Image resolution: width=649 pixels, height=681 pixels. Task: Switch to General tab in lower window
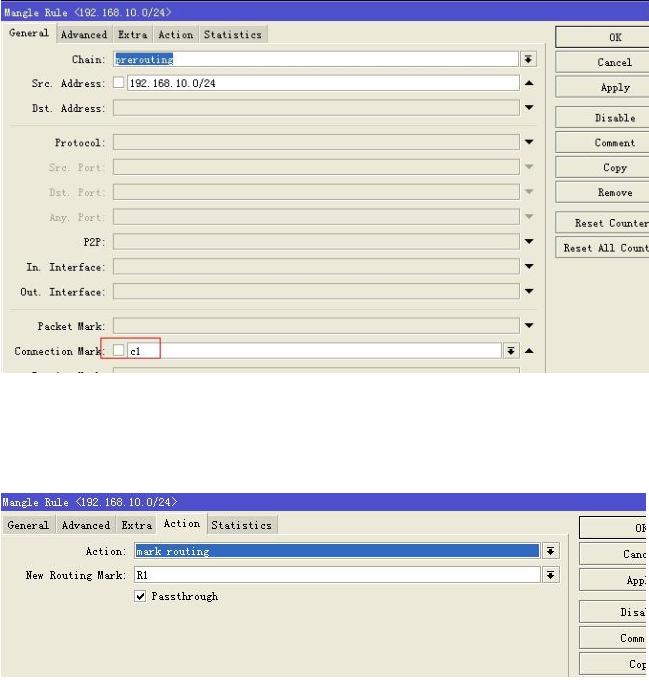point(28,525)
